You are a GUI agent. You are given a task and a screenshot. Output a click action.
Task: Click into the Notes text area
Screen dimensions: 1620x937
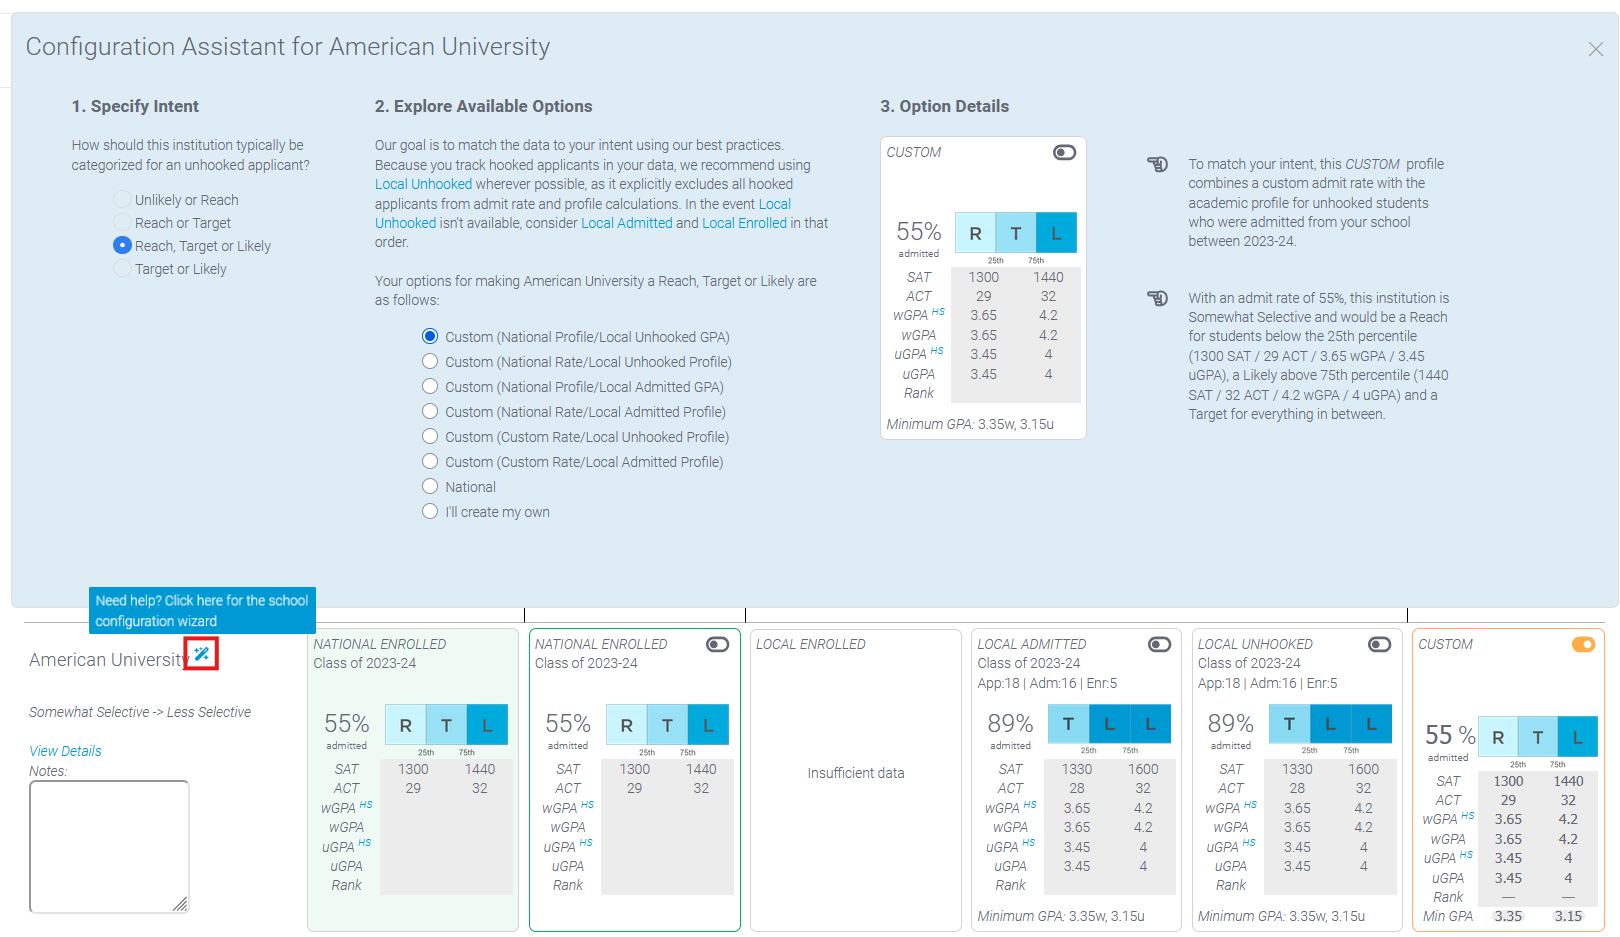tap(109, 847)
